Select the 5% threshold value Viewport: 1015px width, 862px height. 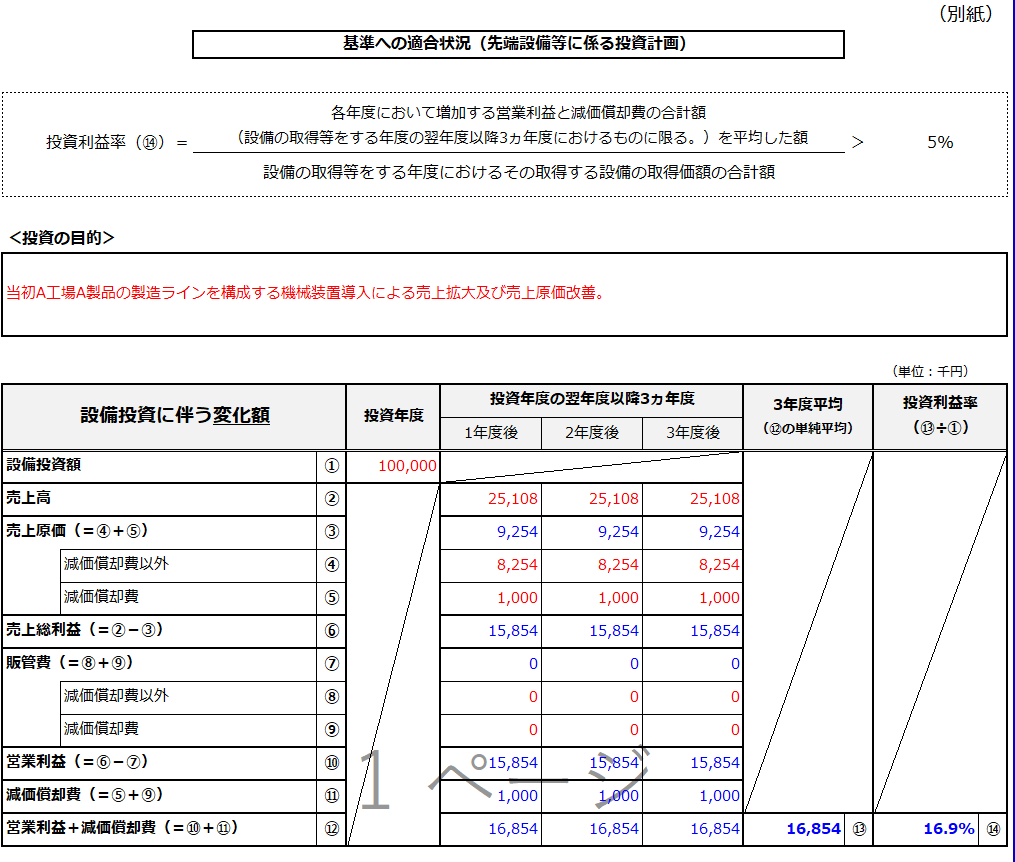(940, 142)
